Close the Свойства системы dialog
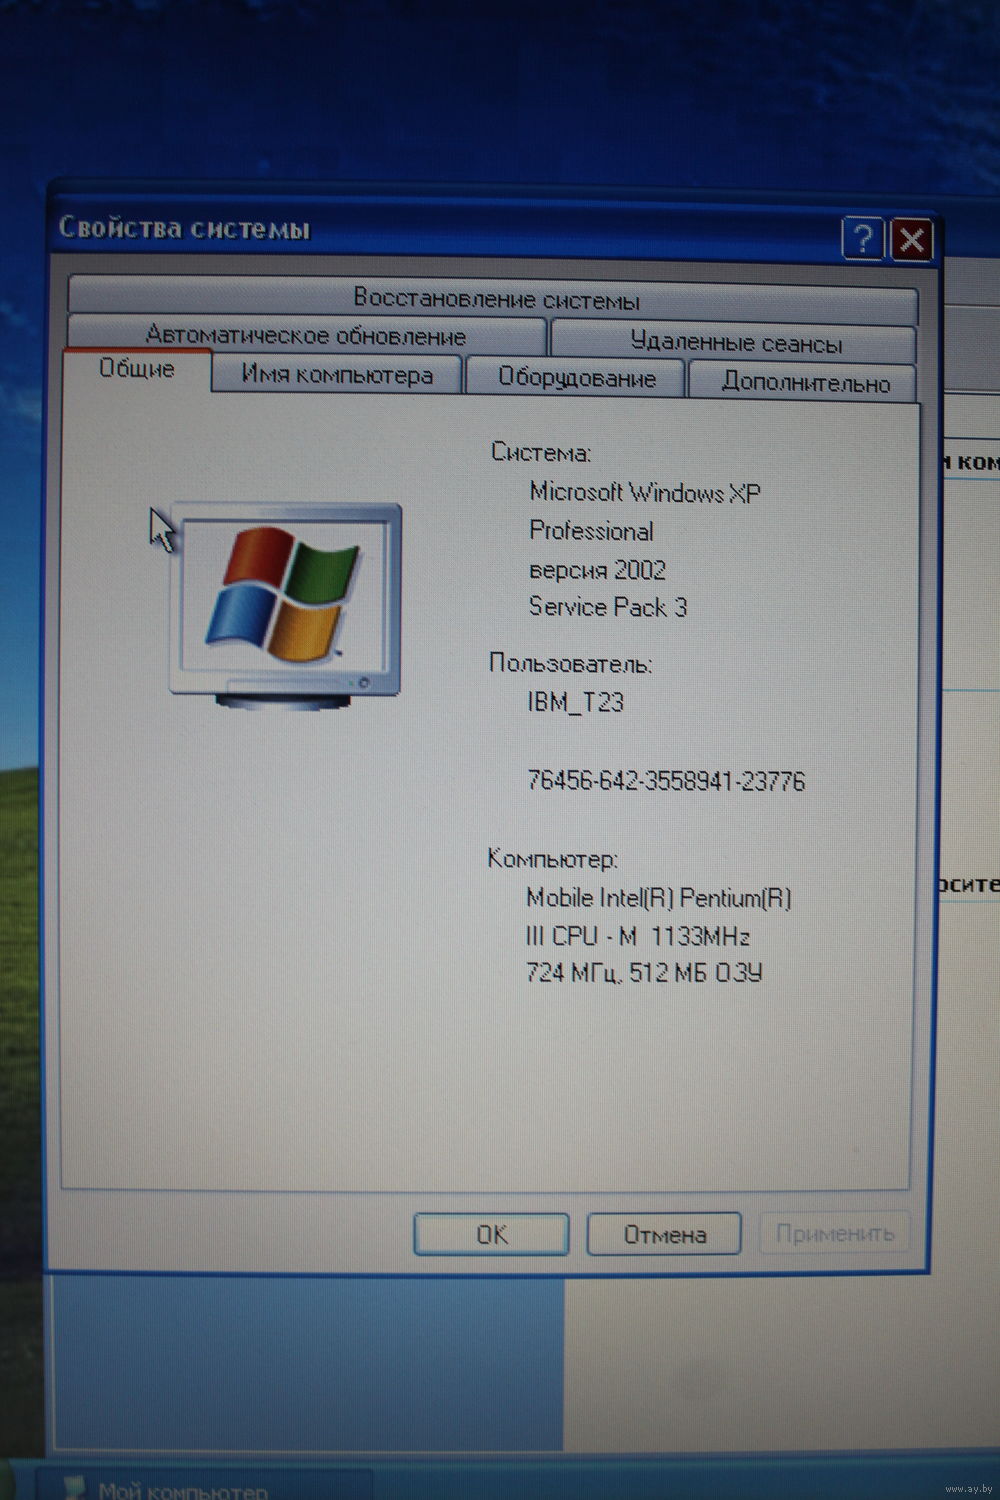 point(911,240)
